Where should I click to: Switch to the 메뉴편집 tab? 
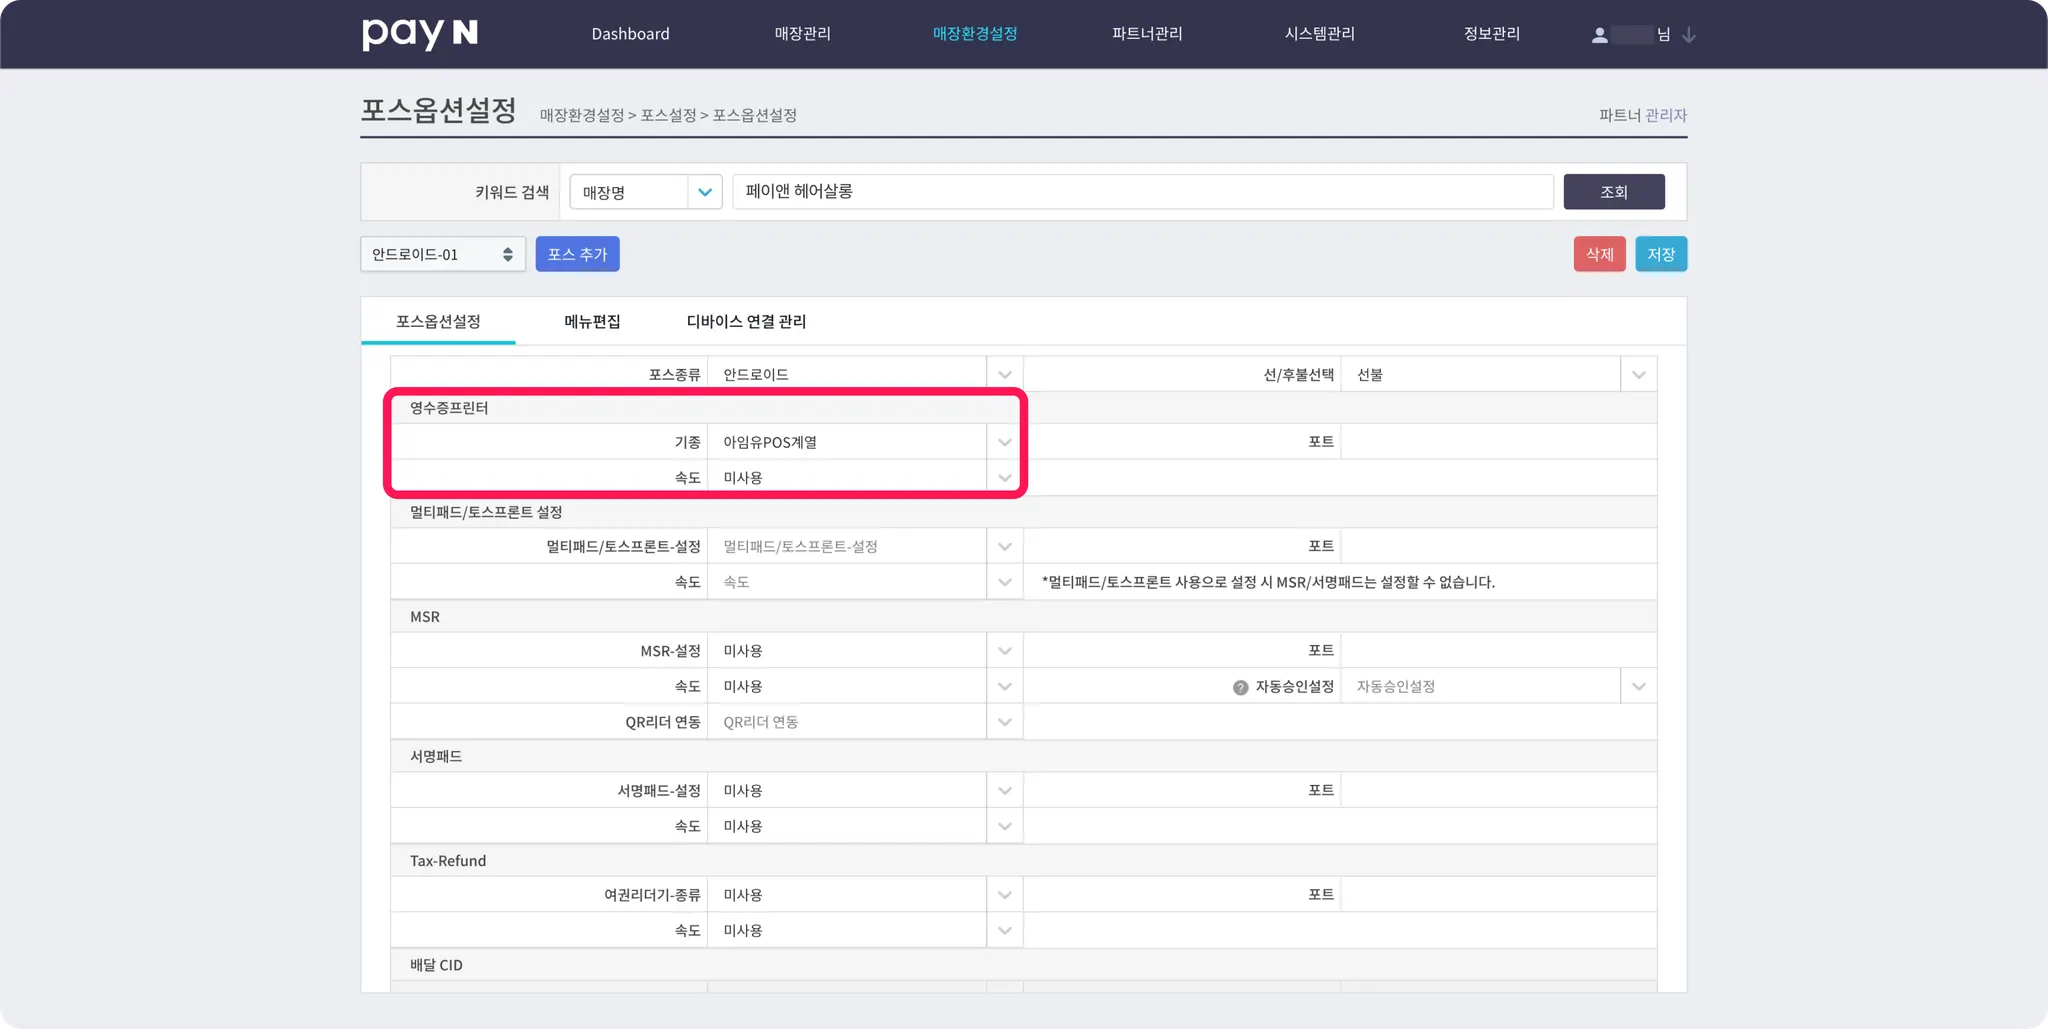click(x=592, y=321)
